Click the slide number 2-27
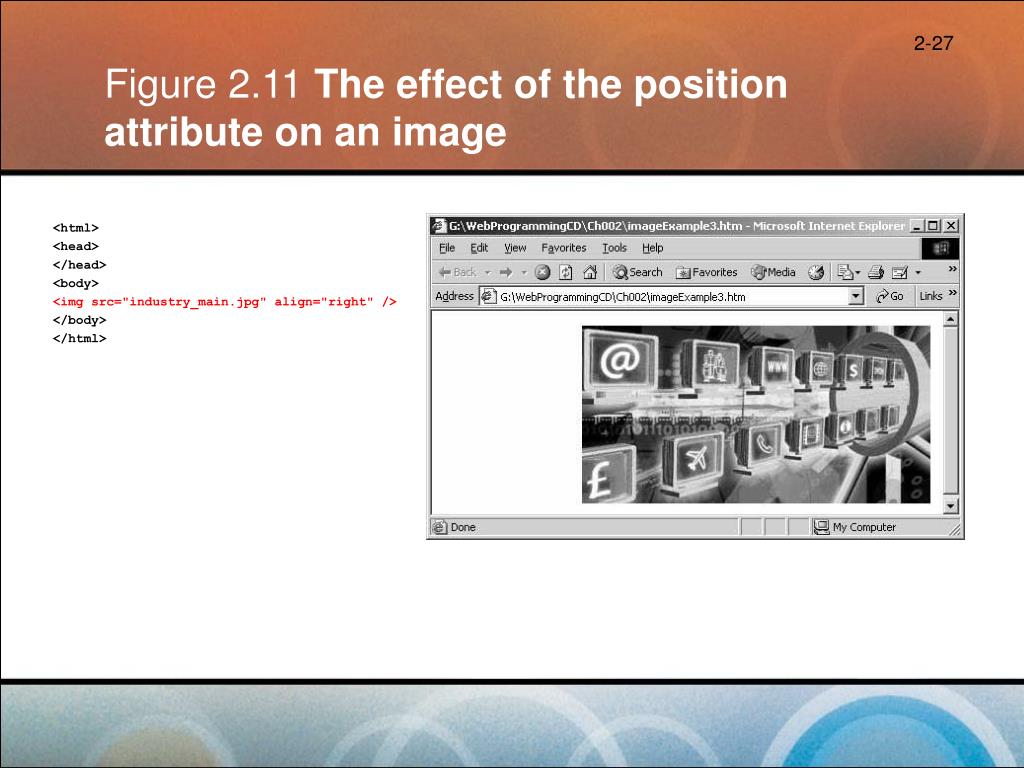The height and width of the screenshot is (768, 1024). pos(933,43)
